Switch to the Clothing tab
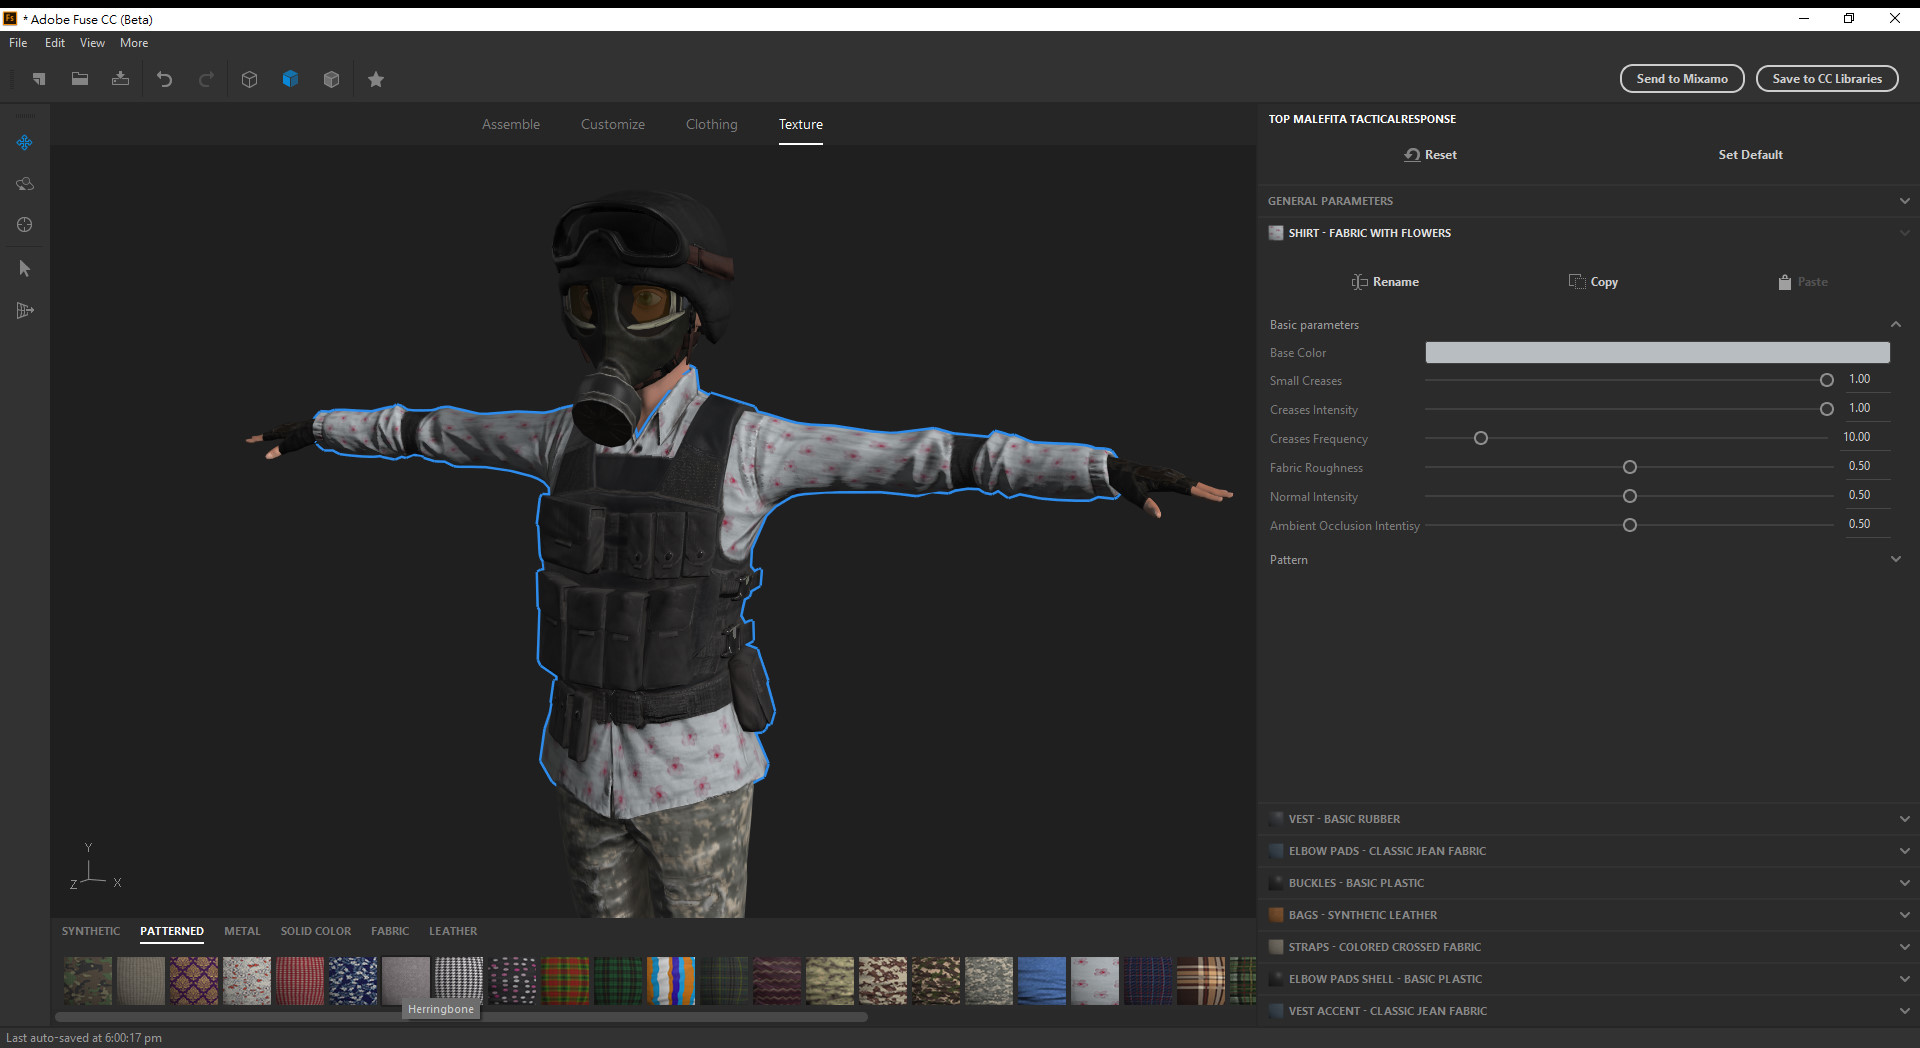This screenshot has width=1920, height=1048. (712, 125)
